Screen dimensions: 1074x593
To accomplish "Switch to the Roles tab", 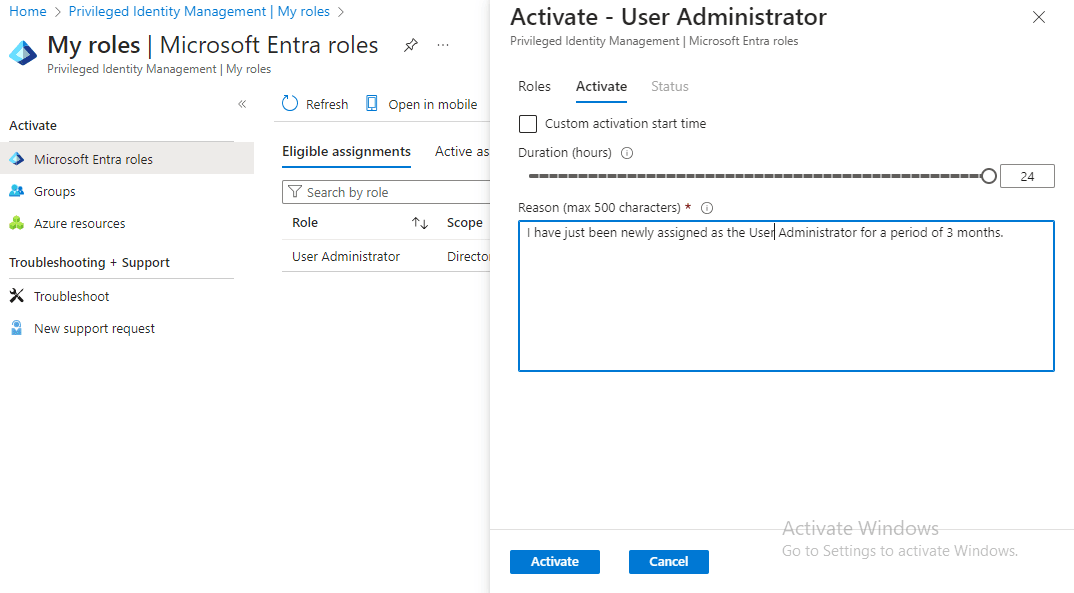I will click(x=534, y=87).
